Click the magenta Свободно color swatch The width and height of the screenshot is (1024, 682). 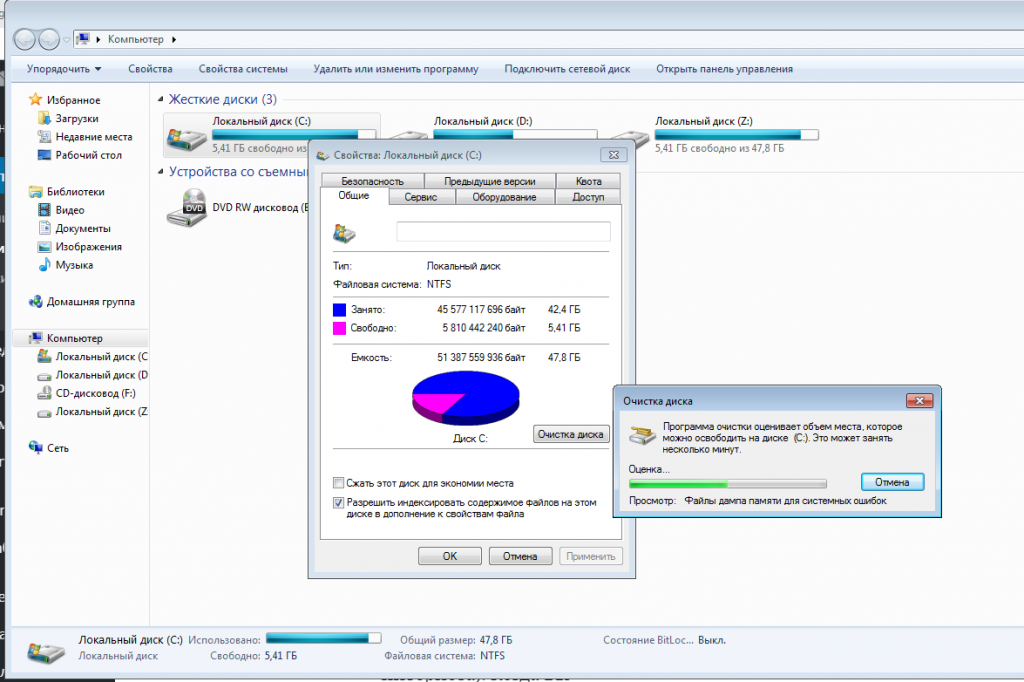(340, 328)
